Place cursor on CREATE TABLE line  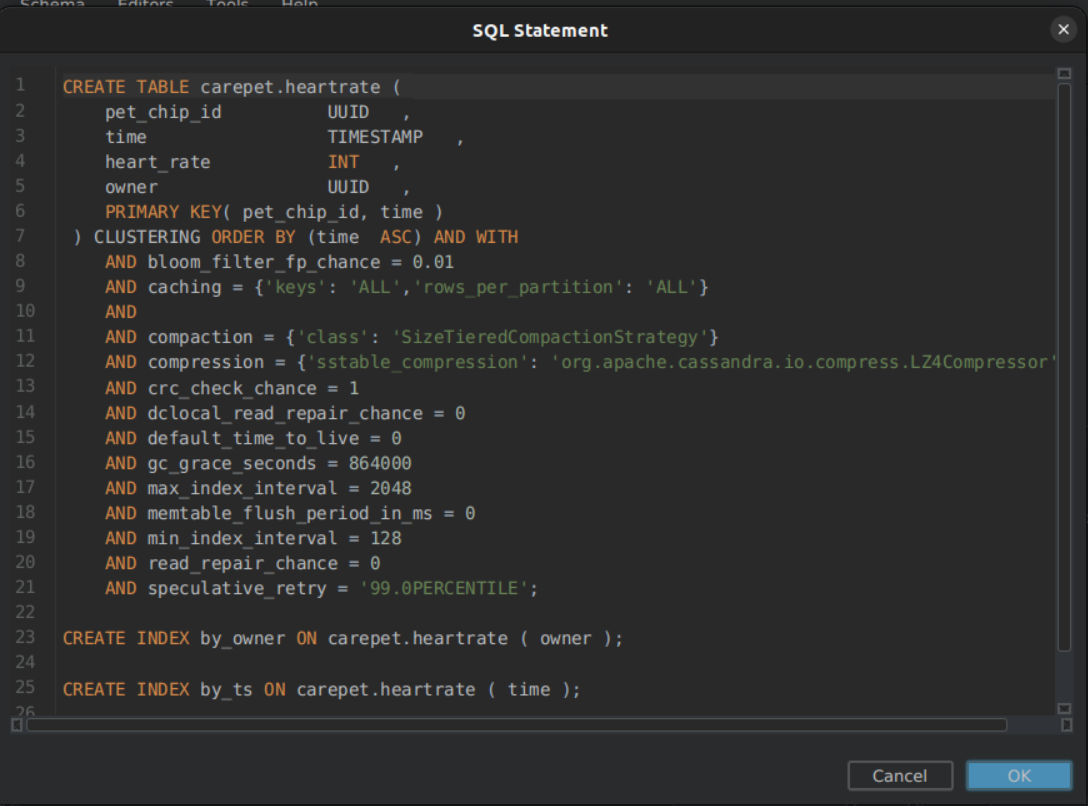point(232,87)
